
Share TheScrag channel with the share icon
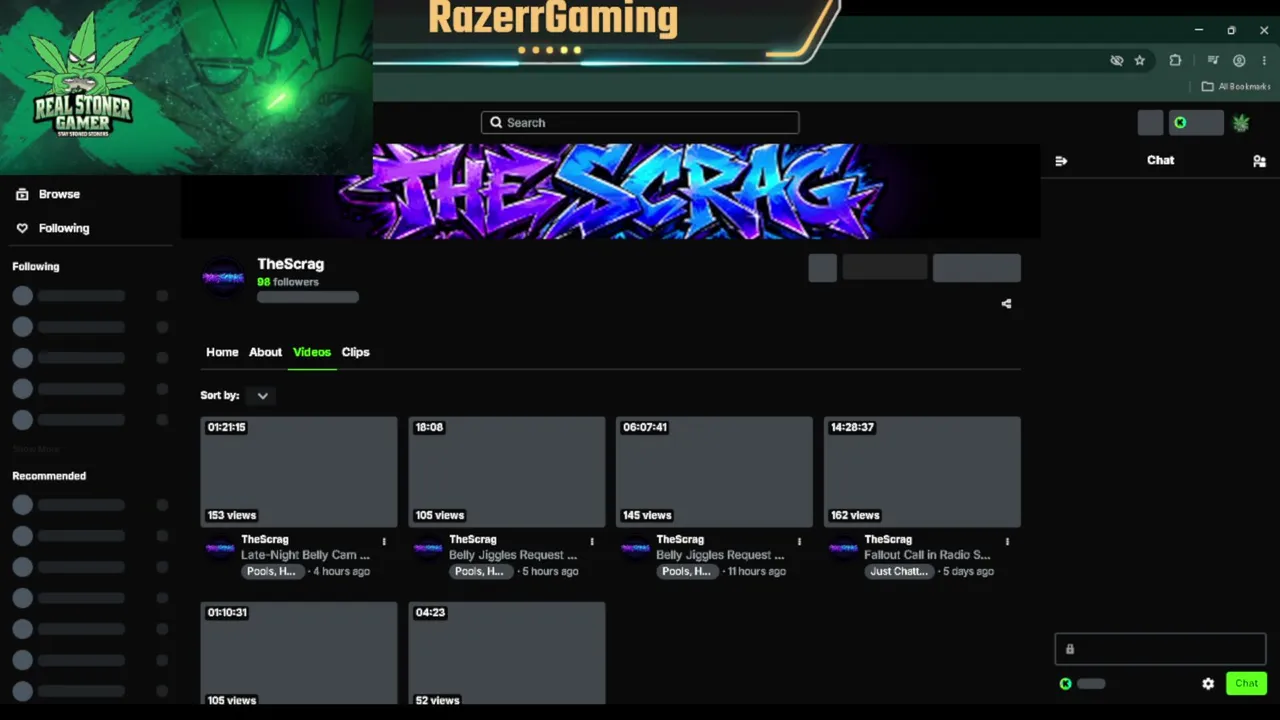tap(1006, 304)
